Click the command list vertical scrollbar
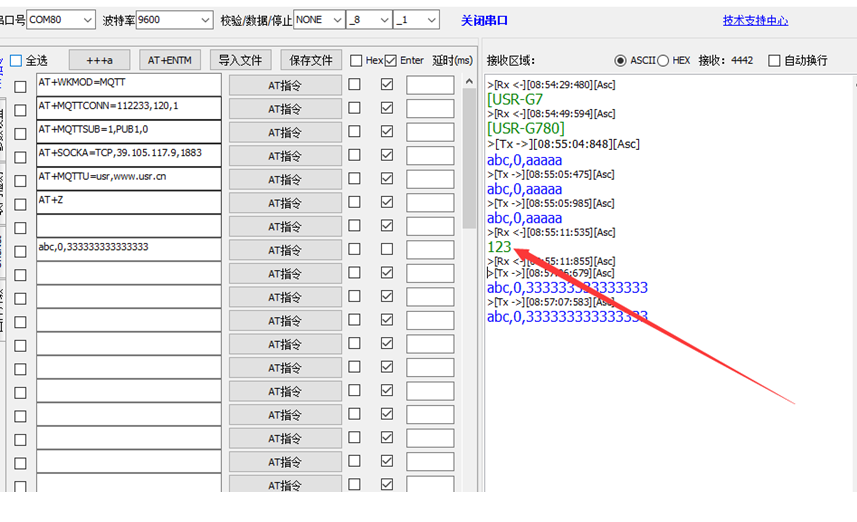 pyautogui.click(x=469, y=150)
